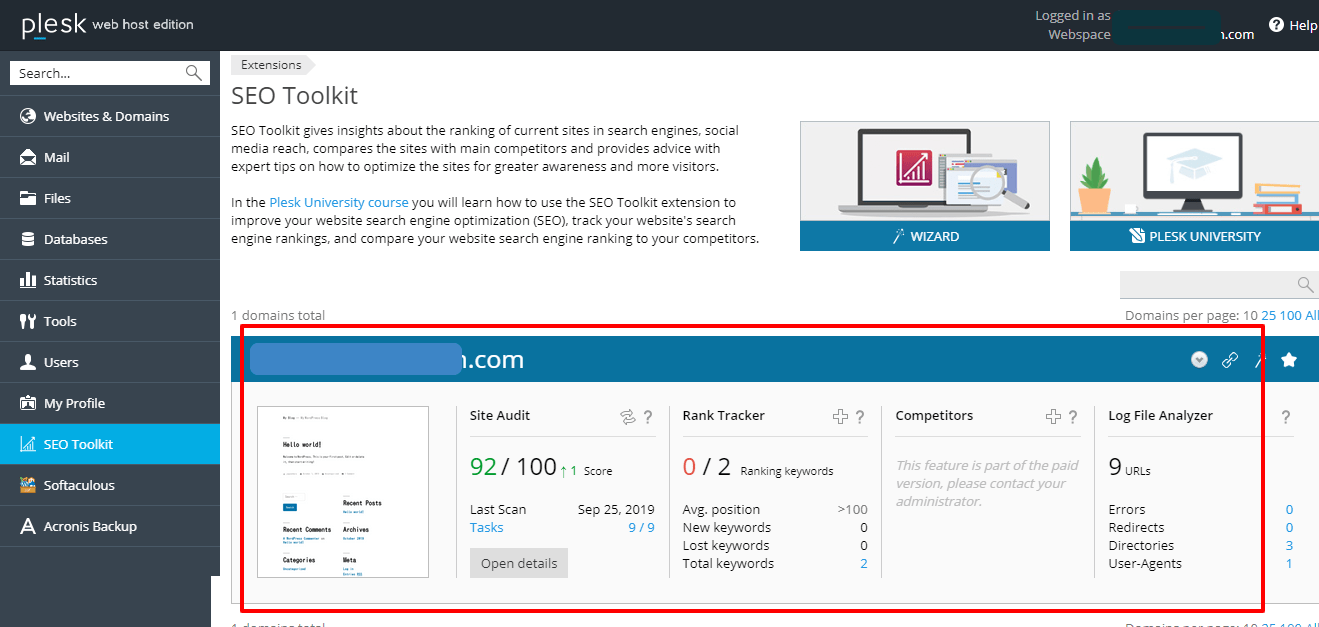Click the wizard laptop illustration image
This screenshot has width=1319, height=627.
coord(925,172)
